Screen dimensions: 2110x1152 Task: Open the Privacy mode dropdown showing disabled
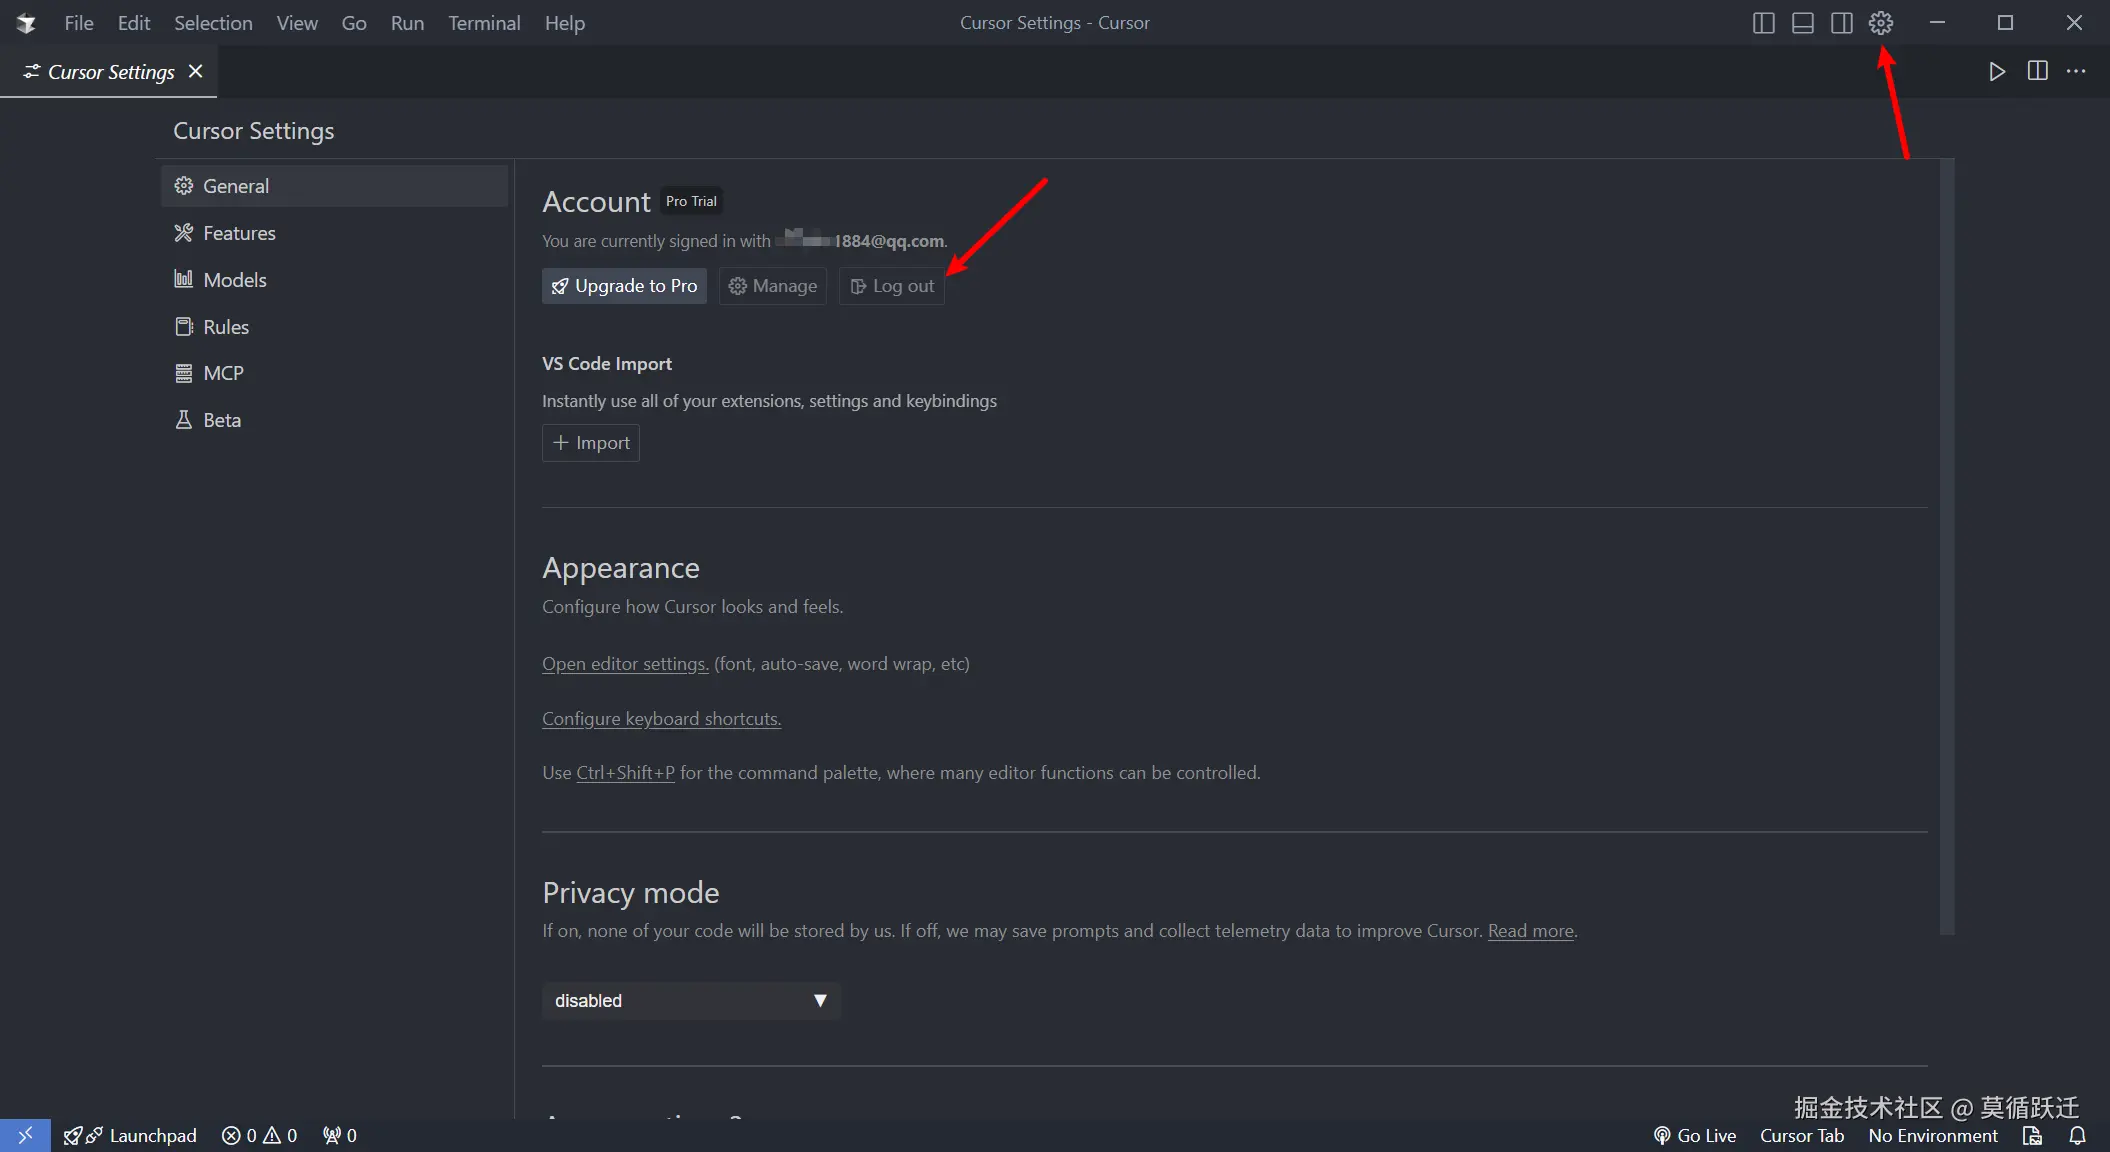click(x=690, y=1000)
